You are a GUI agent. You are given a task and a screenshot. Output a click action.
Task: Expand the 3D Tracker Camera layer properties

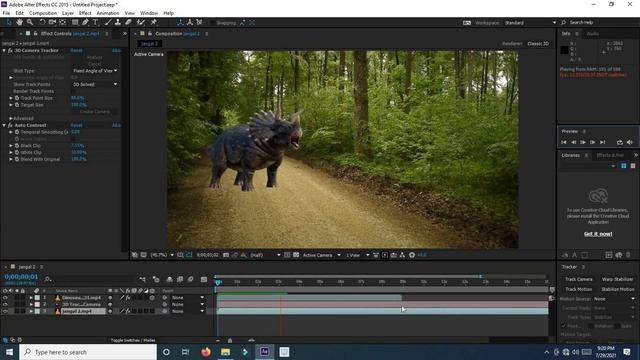31,304
